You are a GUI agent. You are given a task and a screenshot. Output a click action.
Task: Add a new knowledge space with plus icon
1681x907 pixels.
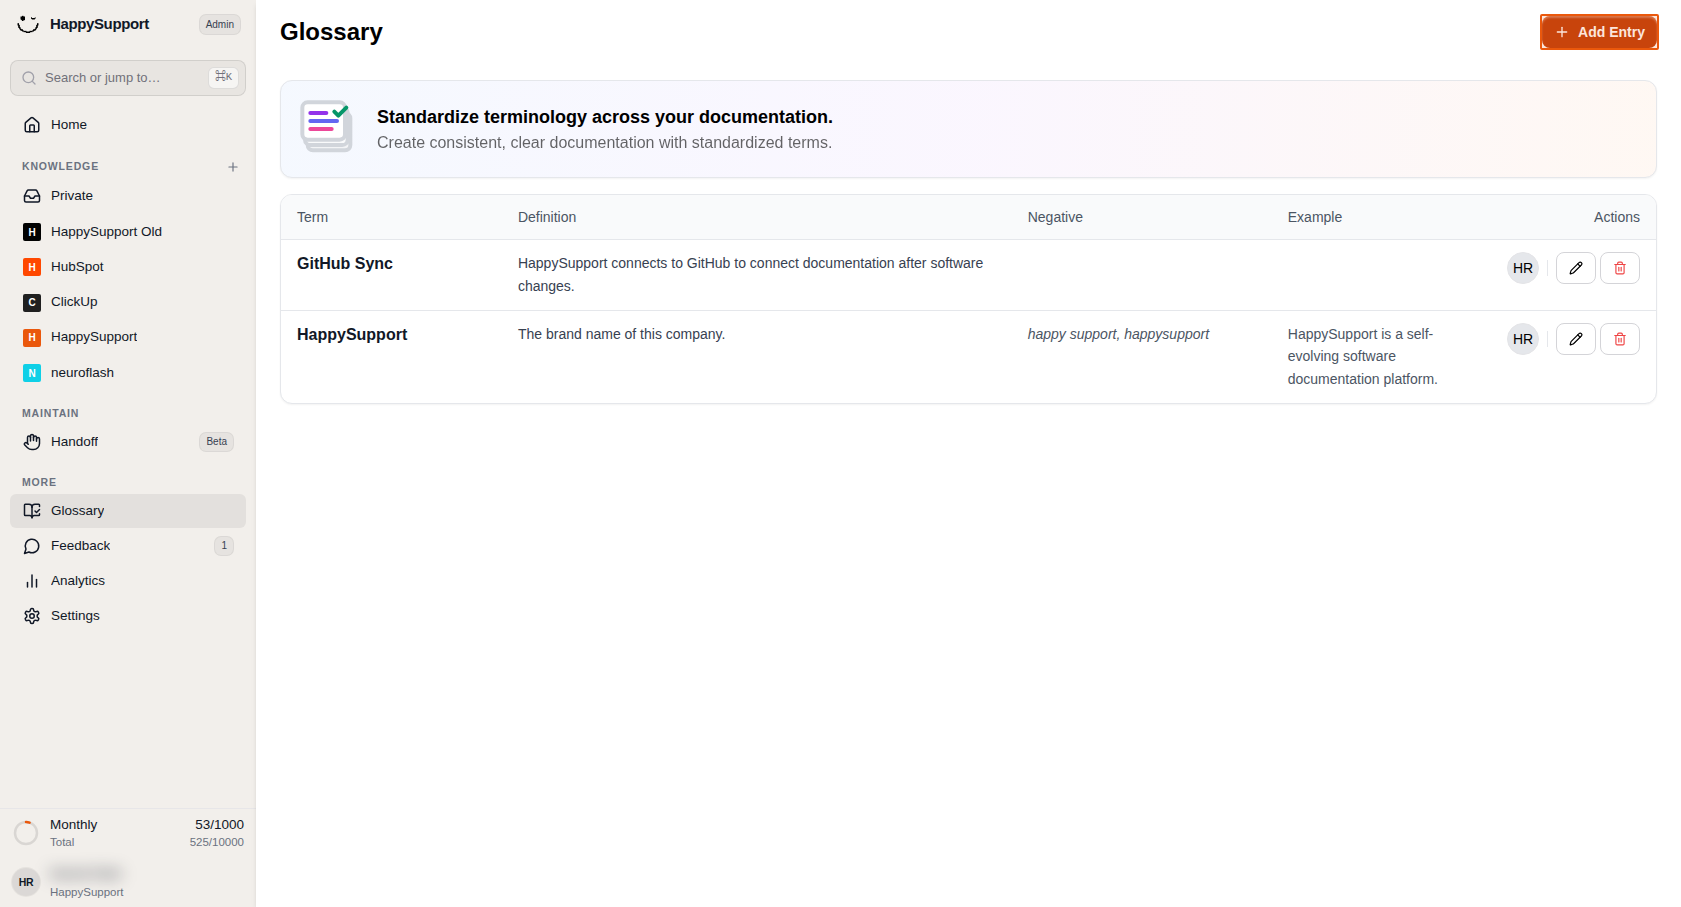pyautogui.click(x=233, y=167)
